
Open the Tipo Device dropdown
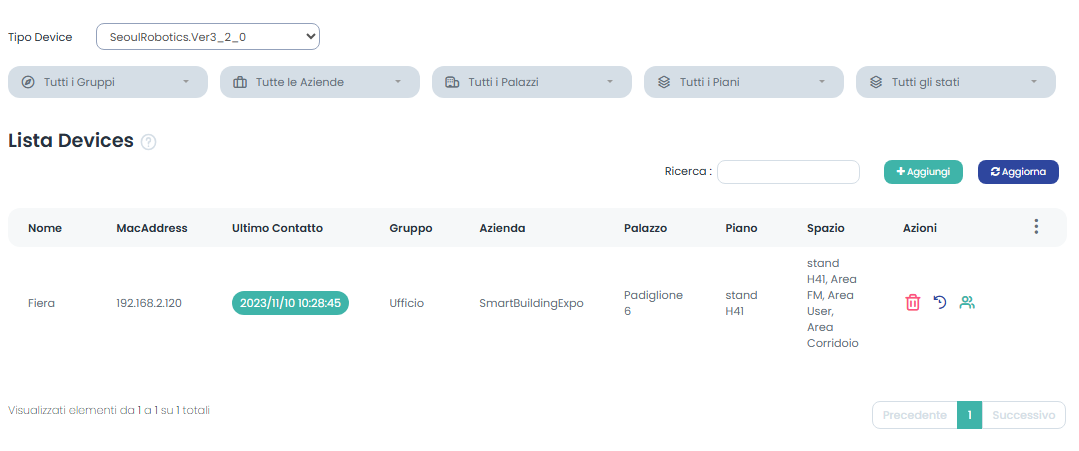208,37
